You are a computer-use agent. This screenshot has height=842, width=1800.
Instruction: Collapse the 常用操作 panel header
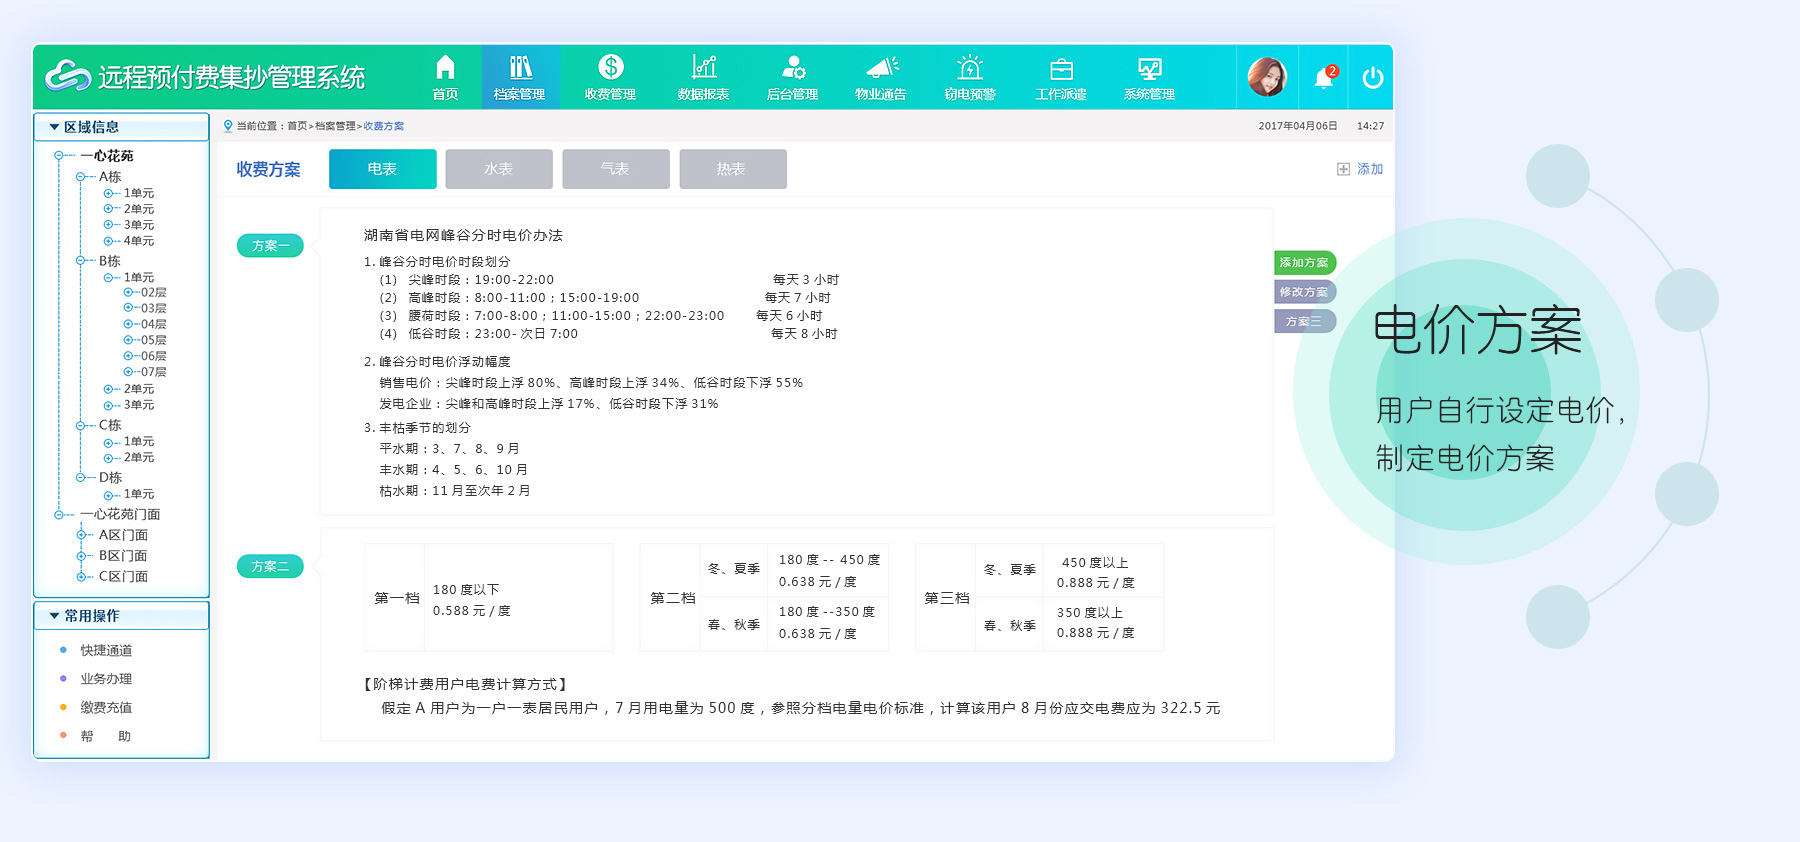tap(55, 616)
